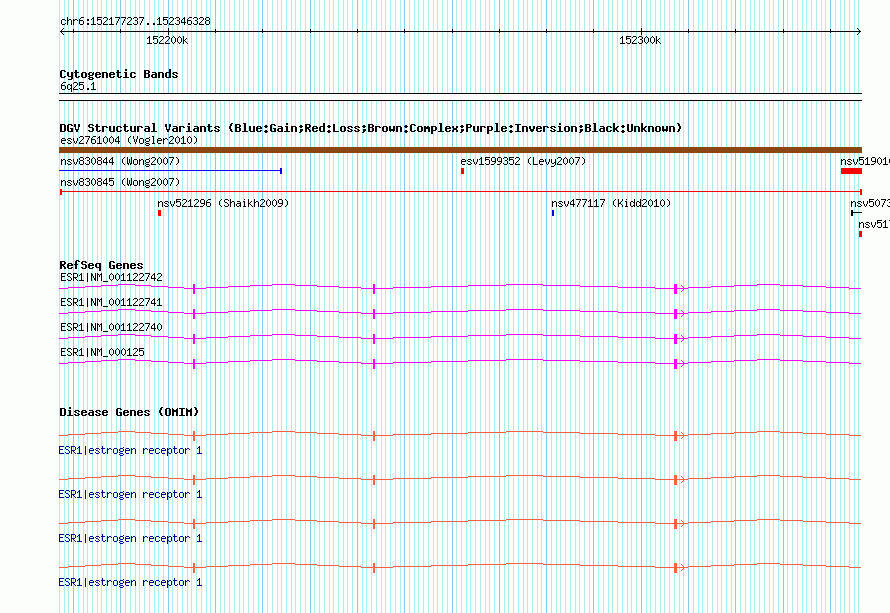Viewport: 890px width, 613px height.
Task: Select the Cytogenetic Bands track title
Action: tap(119, 74)
